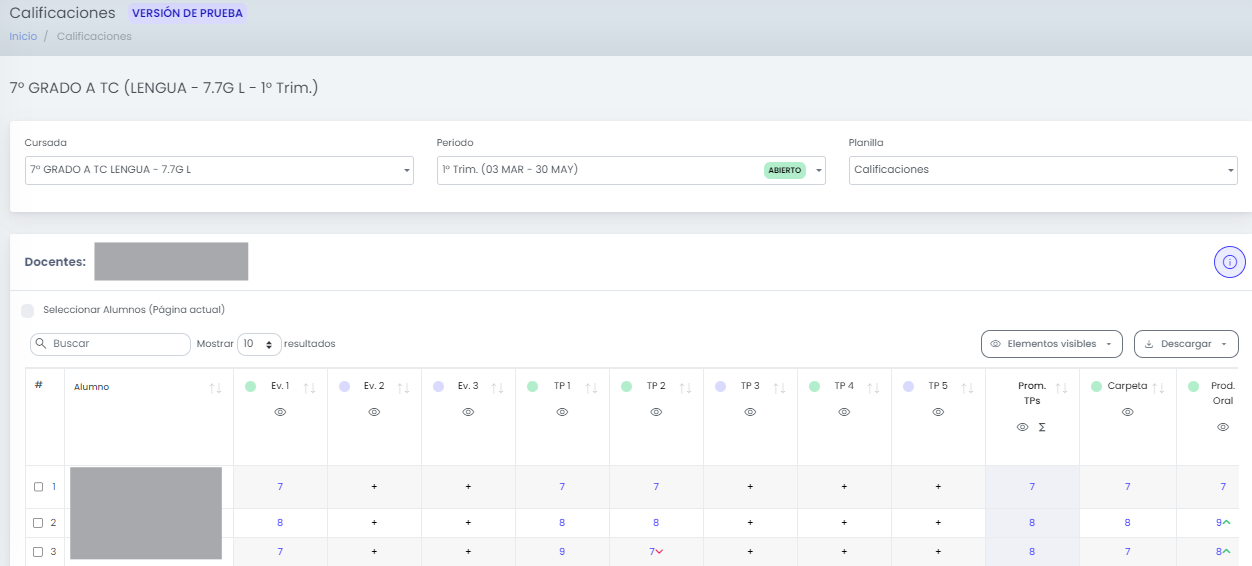The height and width of the screenshot is (566, 1252).
Task: Click the search magnifier icon
Action: [41, 344]
